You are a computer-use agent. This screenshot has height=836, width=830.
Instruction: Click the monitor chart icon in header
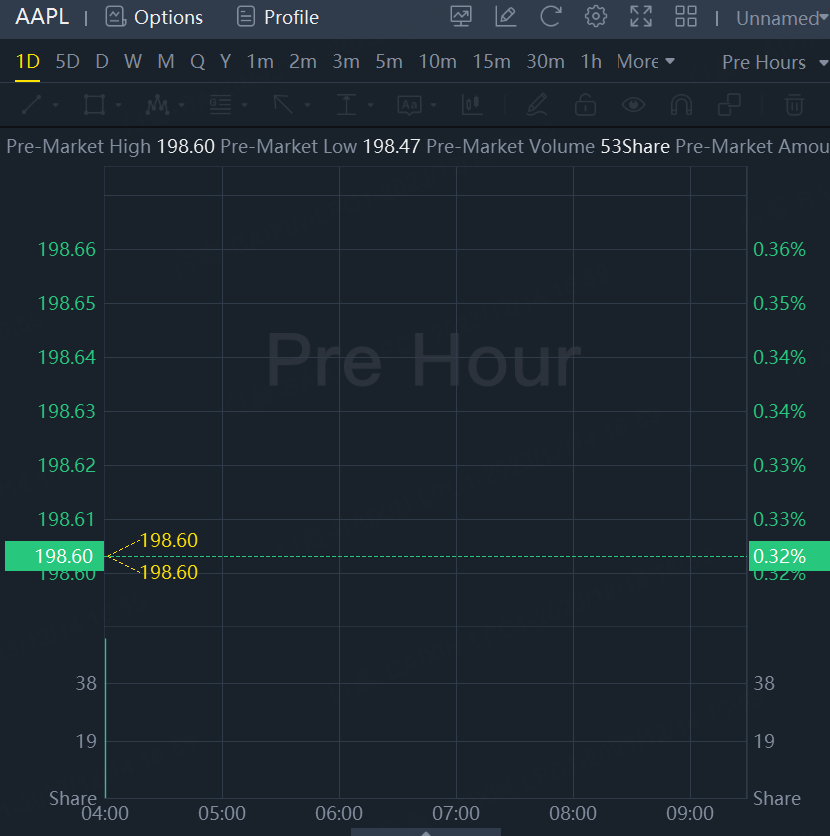click(461, 17)
